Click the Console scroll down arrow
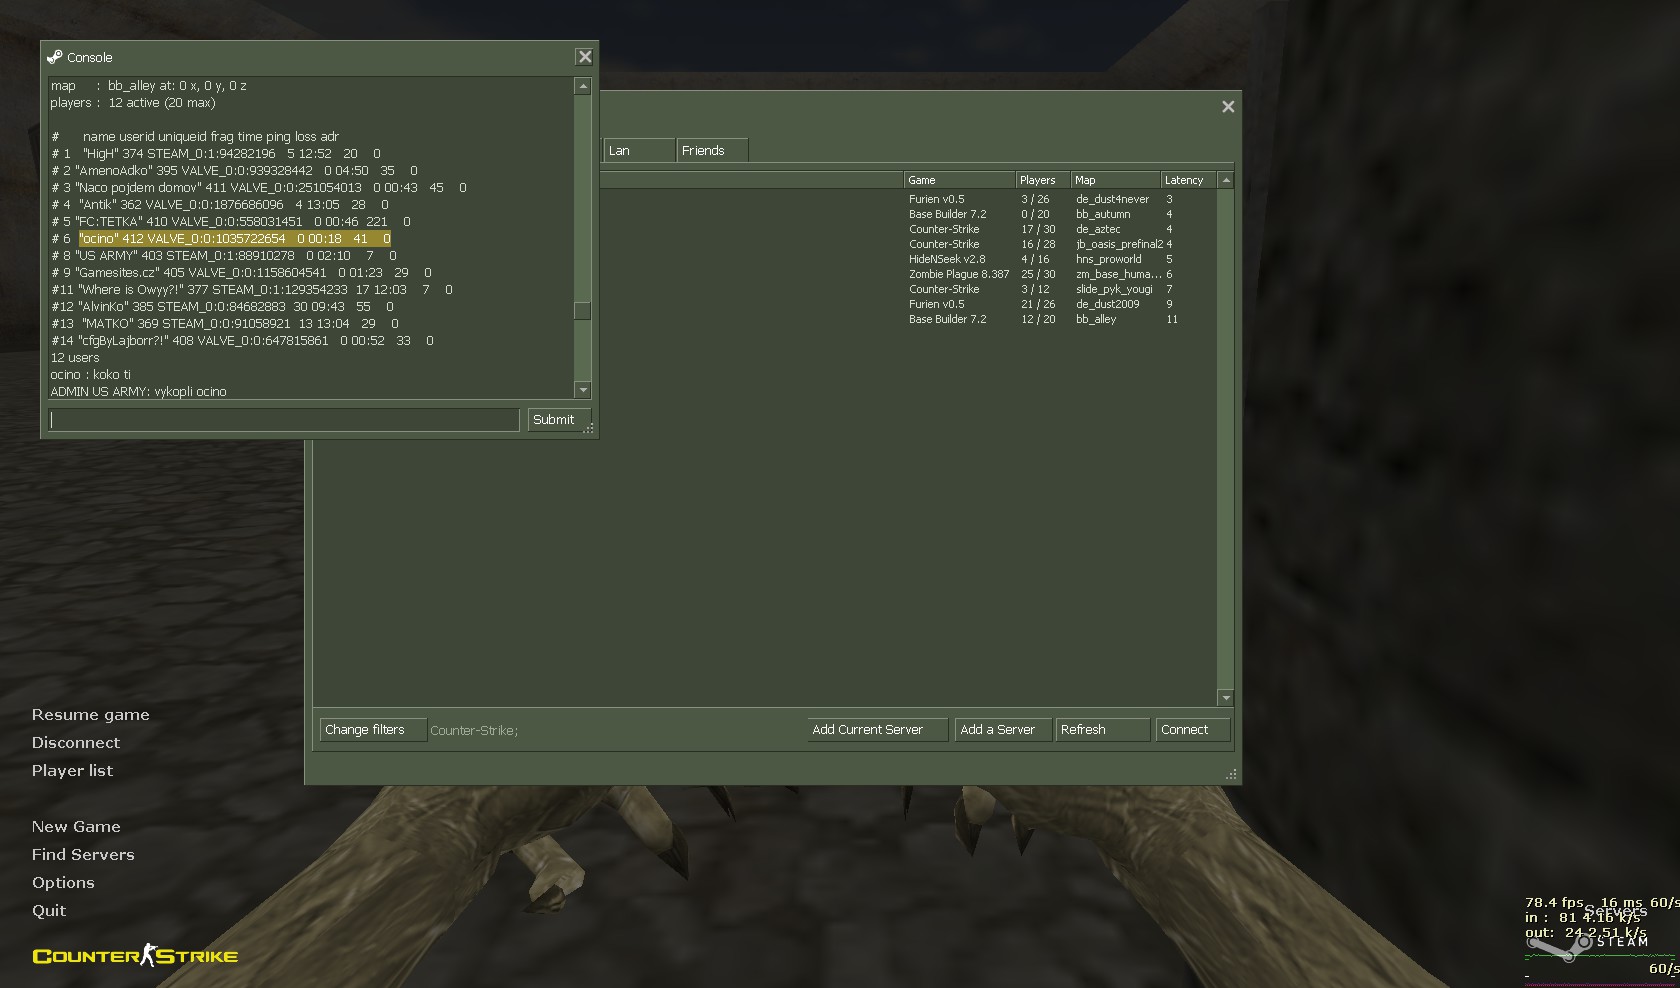The width and height of the screenshot is (1680, 988). tap(583, 390)
